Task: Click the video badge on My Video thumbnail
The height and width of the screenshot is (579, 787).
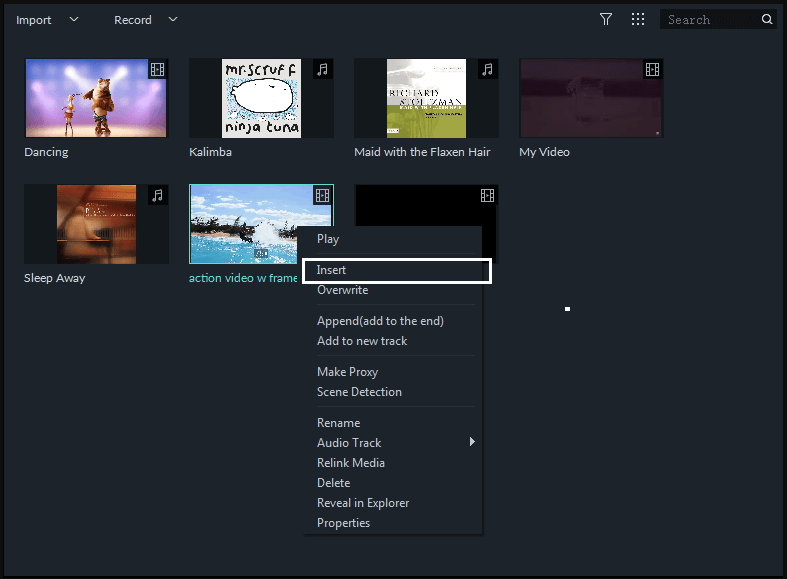Action: pos(652,69)
